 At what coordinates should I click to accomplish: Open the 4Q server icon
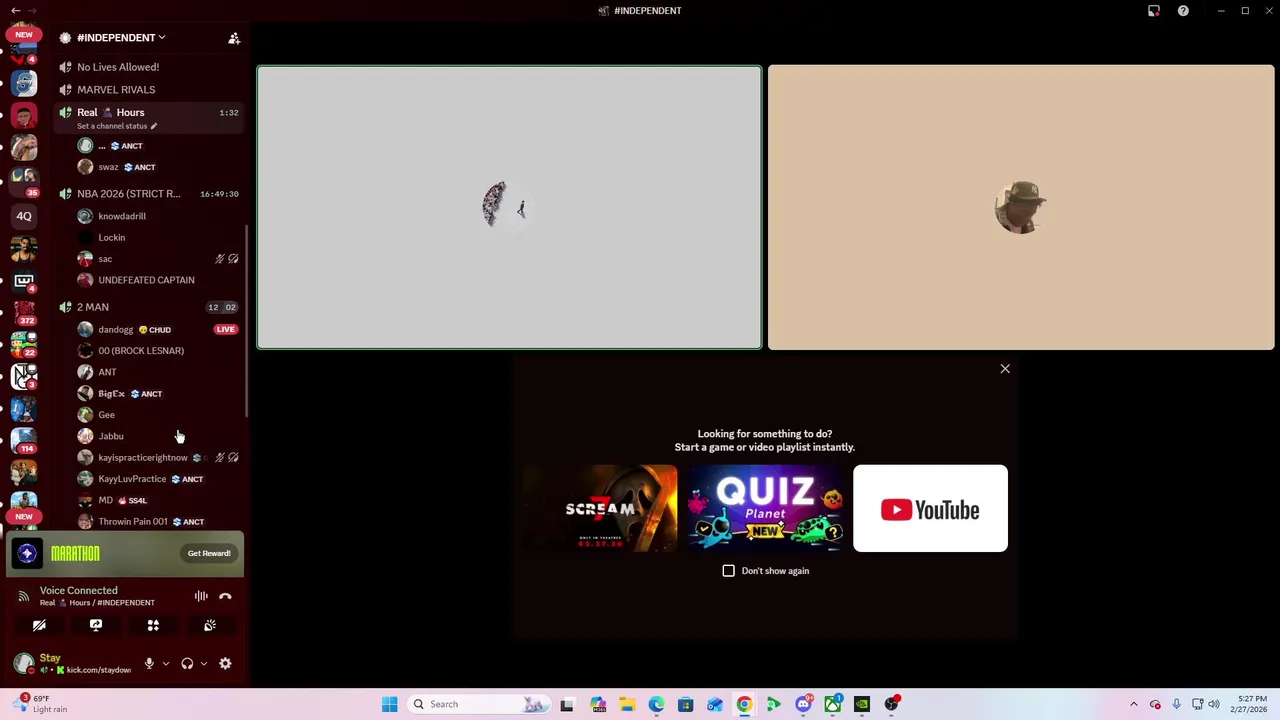[24, 216]
